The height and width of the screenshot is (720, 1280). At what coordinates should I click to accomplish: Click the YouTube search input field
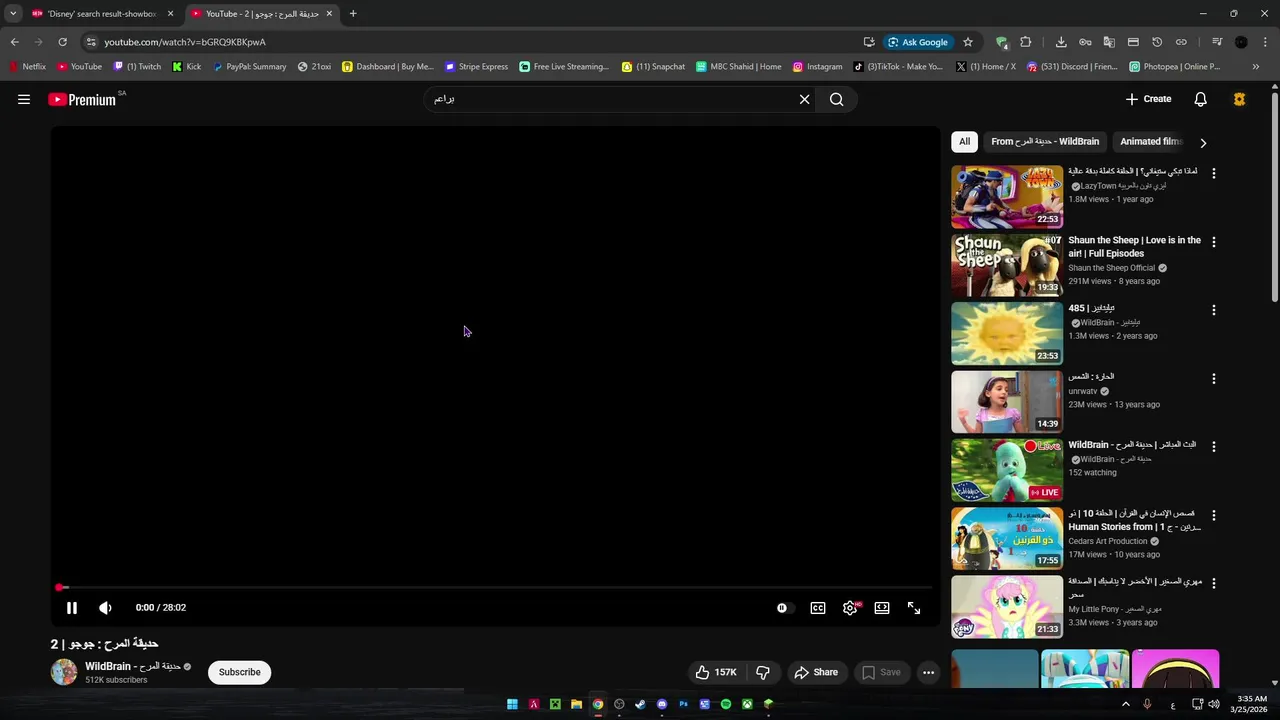610,99
